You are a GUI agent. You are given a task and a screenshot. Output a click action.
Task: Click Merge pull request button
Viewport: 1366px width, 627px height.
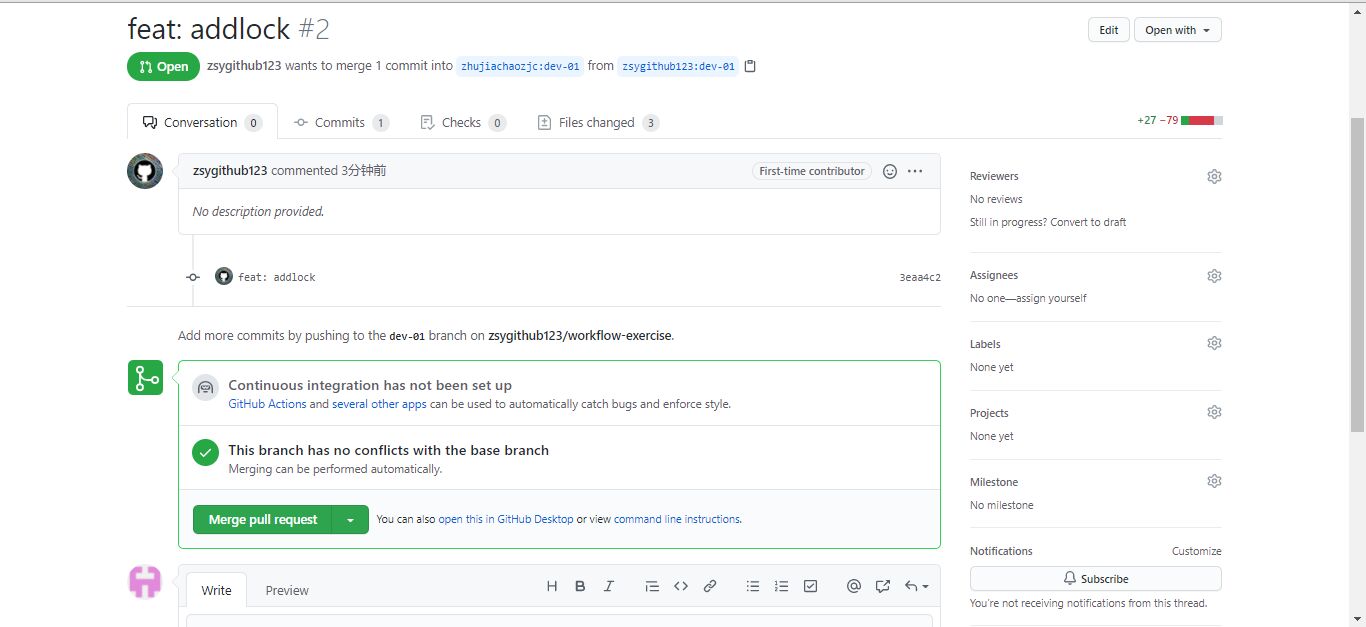263,520
